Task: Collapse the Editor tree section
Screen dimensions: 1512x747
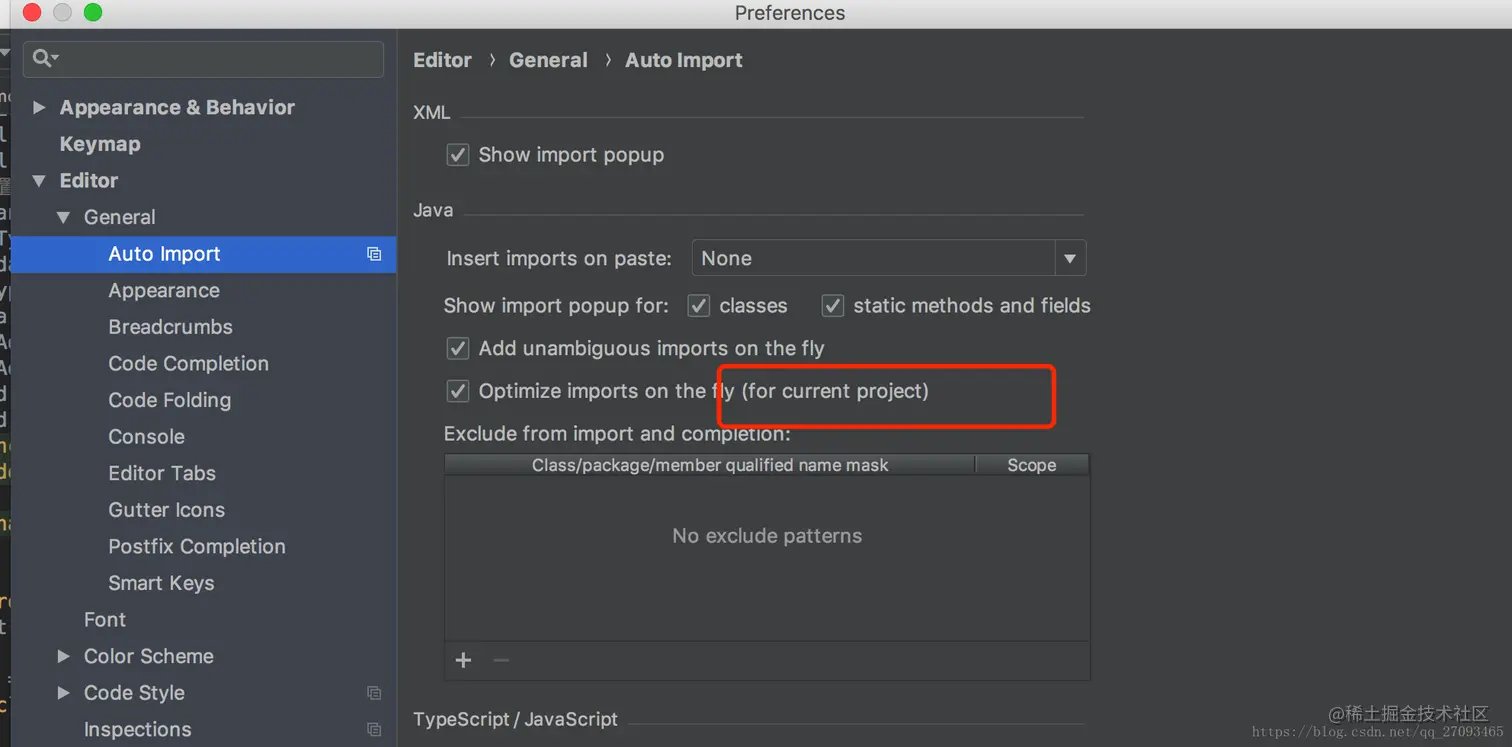Action: pos(39,181)
